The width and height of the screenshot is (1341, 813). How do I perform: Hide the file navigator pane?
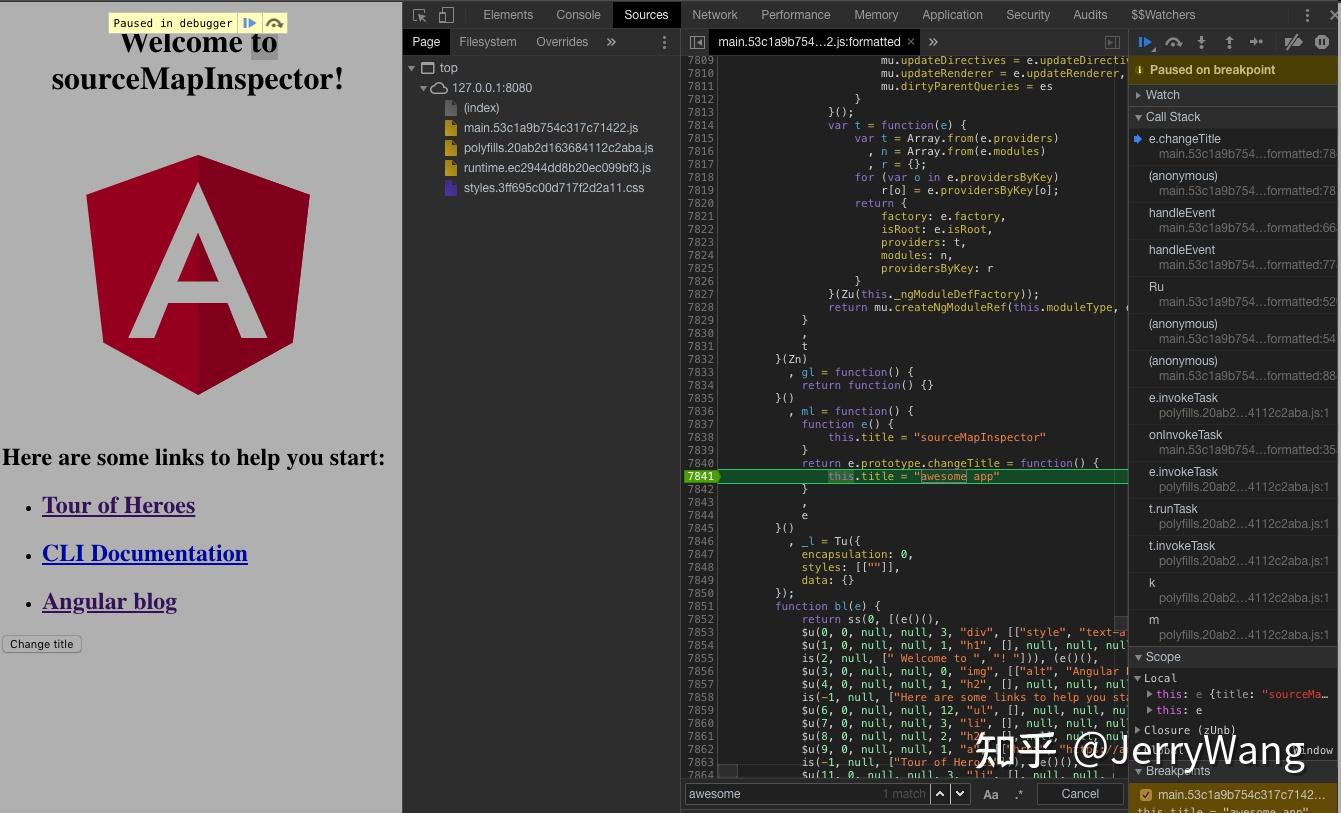point(697,42)
